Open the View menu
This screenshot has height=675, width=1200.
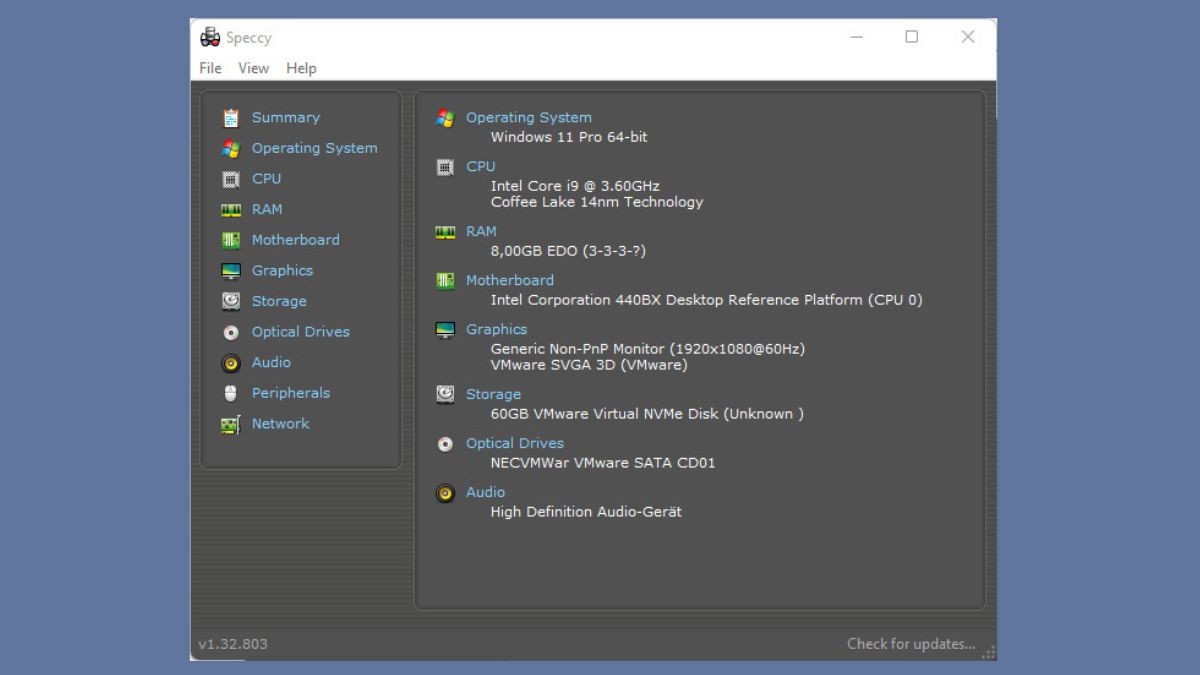[x=253, y=68]
